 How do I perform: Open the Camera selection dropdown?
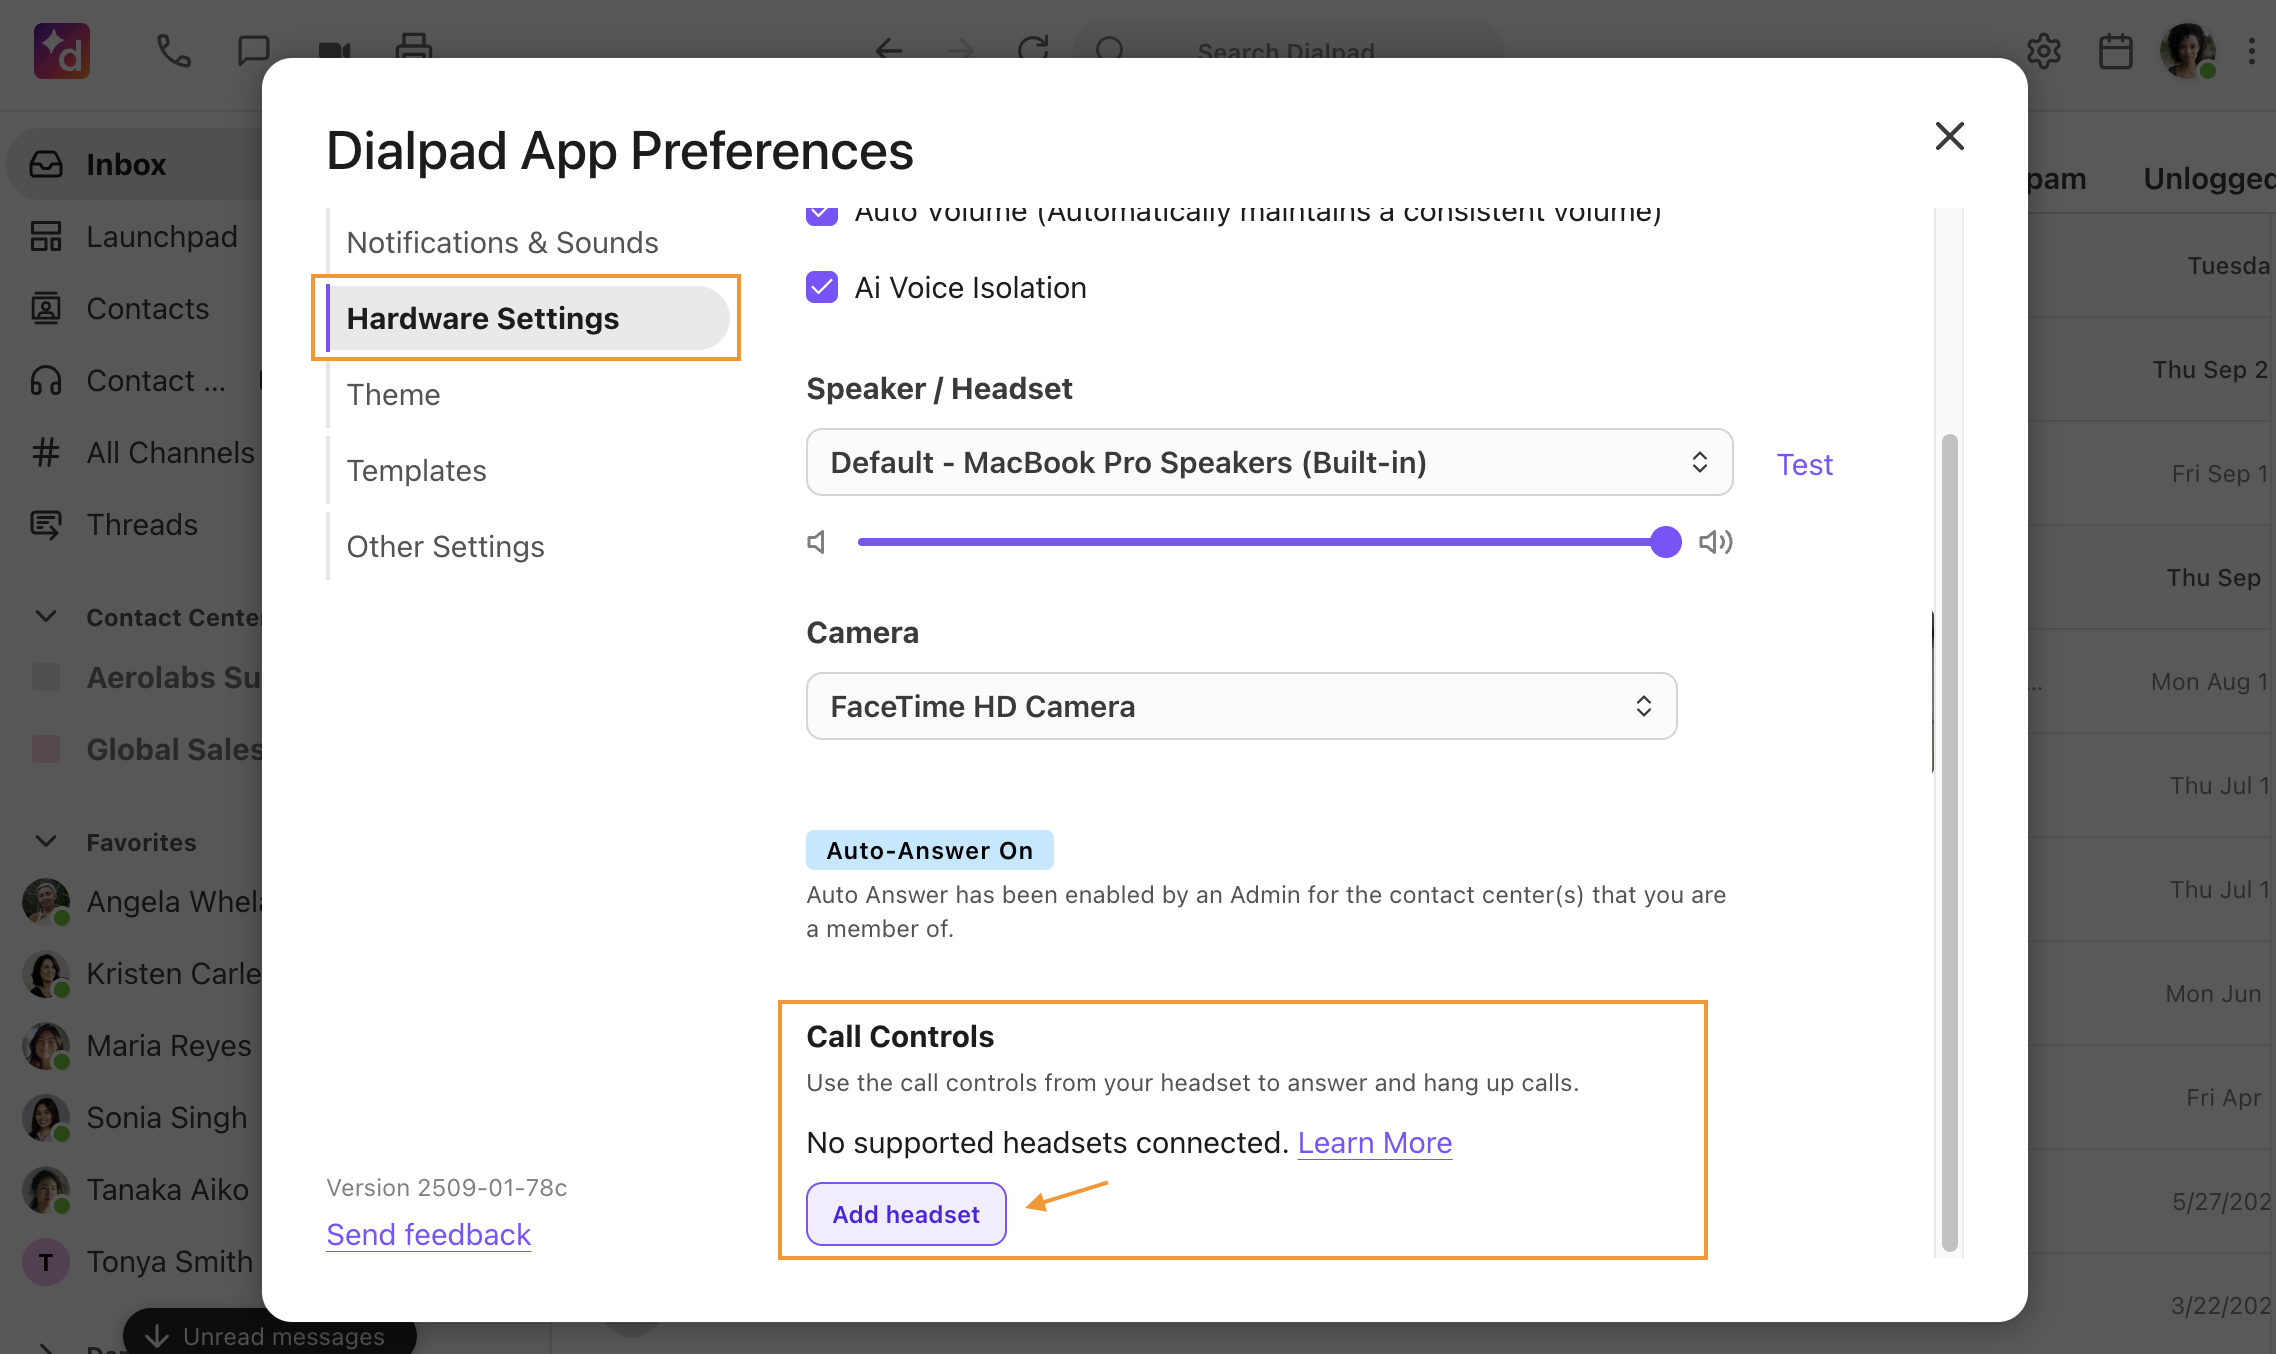1241,706
